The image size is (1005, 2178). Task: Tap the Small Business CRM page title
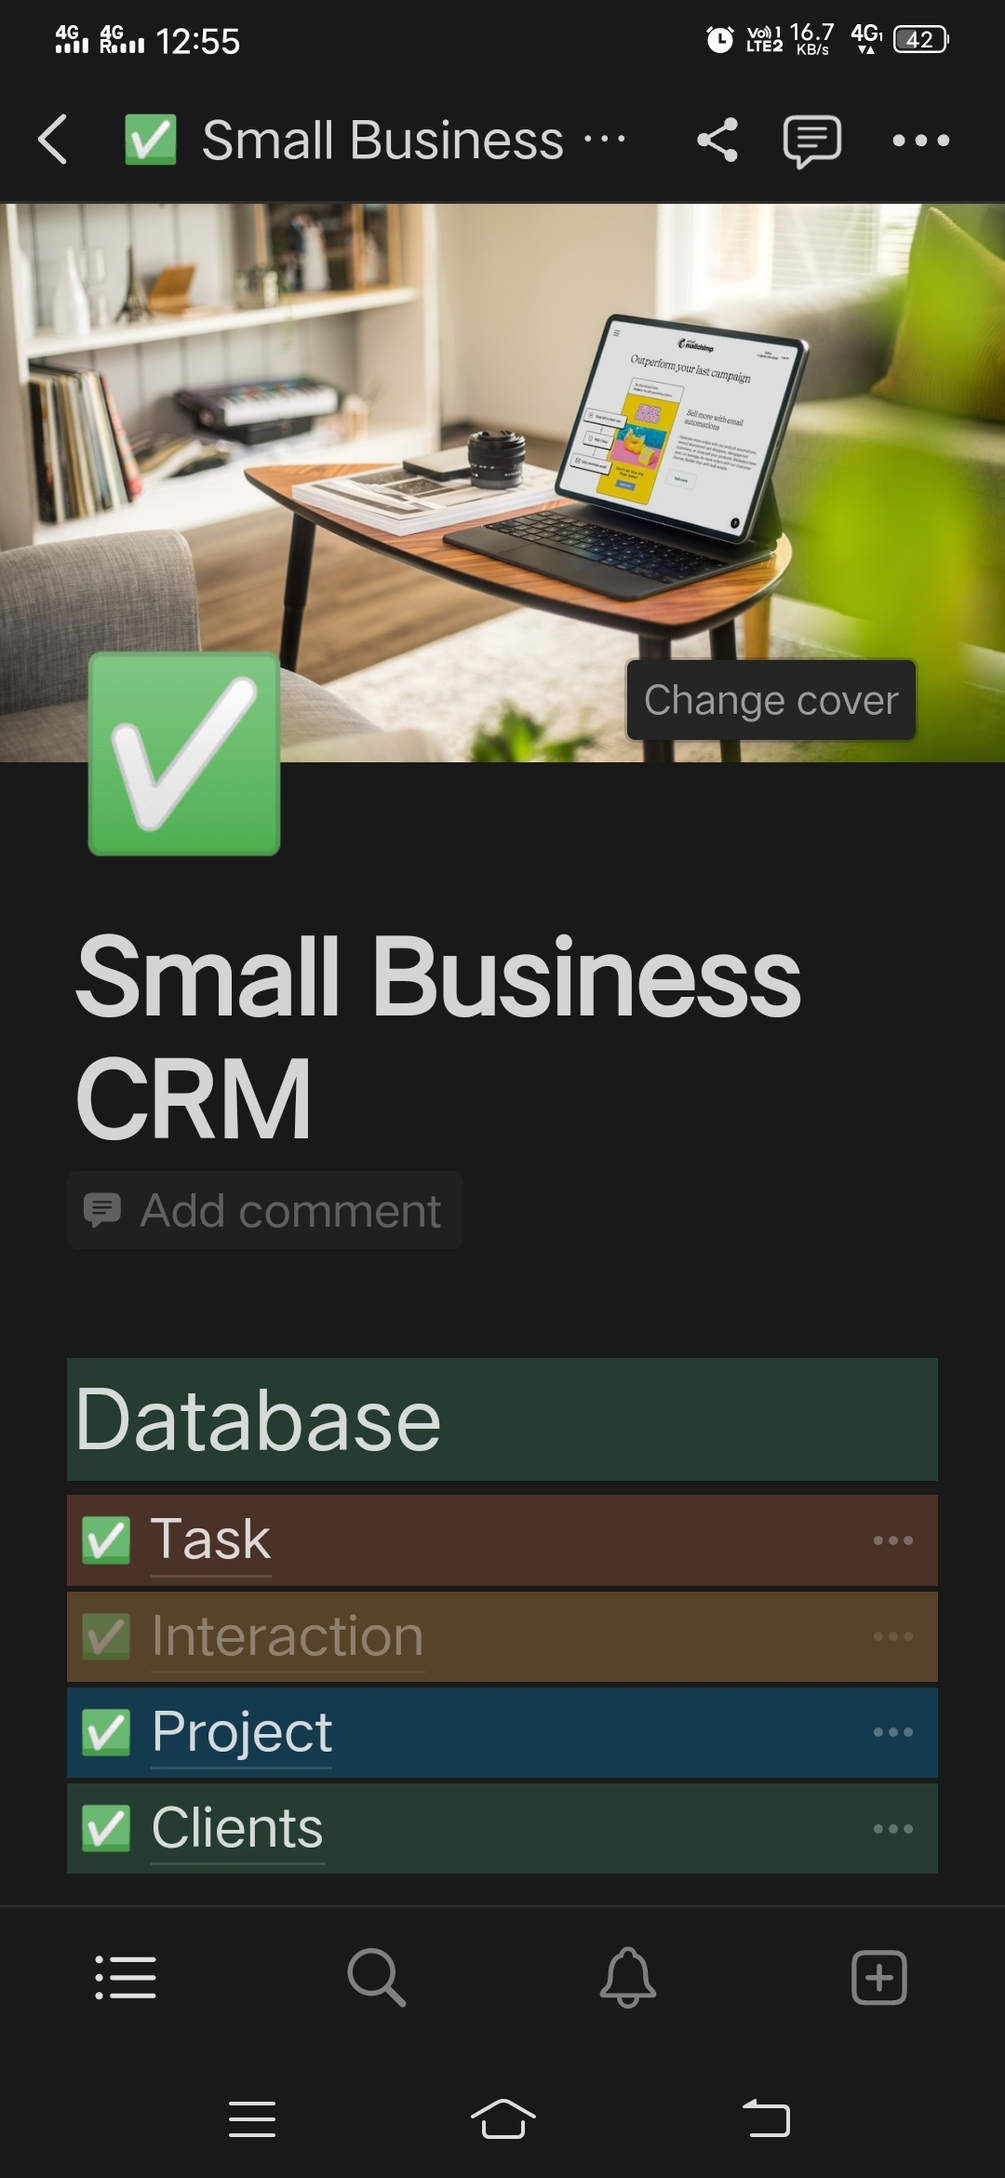tap(438, 1037)
